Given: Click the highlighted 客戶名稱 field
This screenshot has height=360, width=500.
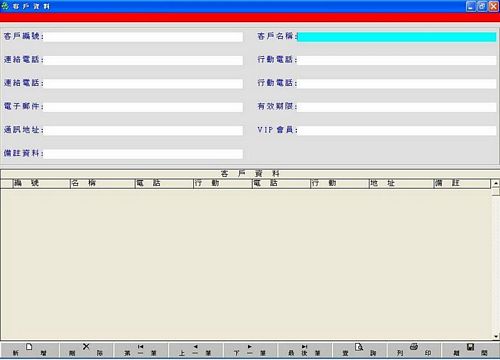Looking at the screenshot, I should click(397, 37).
